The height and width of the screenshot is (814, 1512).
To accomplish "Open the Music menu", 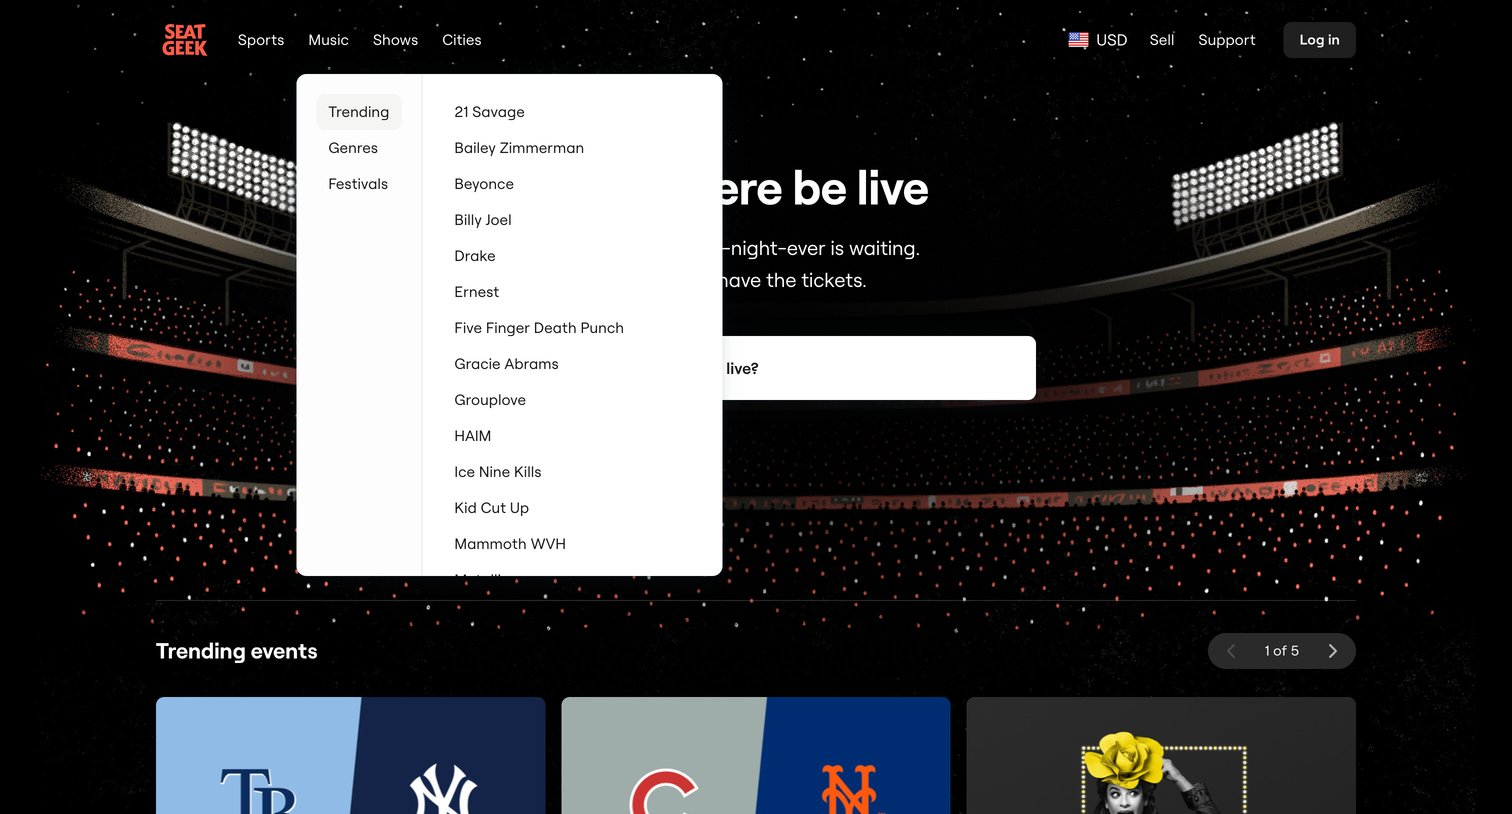I will click(x=328, y=40).
